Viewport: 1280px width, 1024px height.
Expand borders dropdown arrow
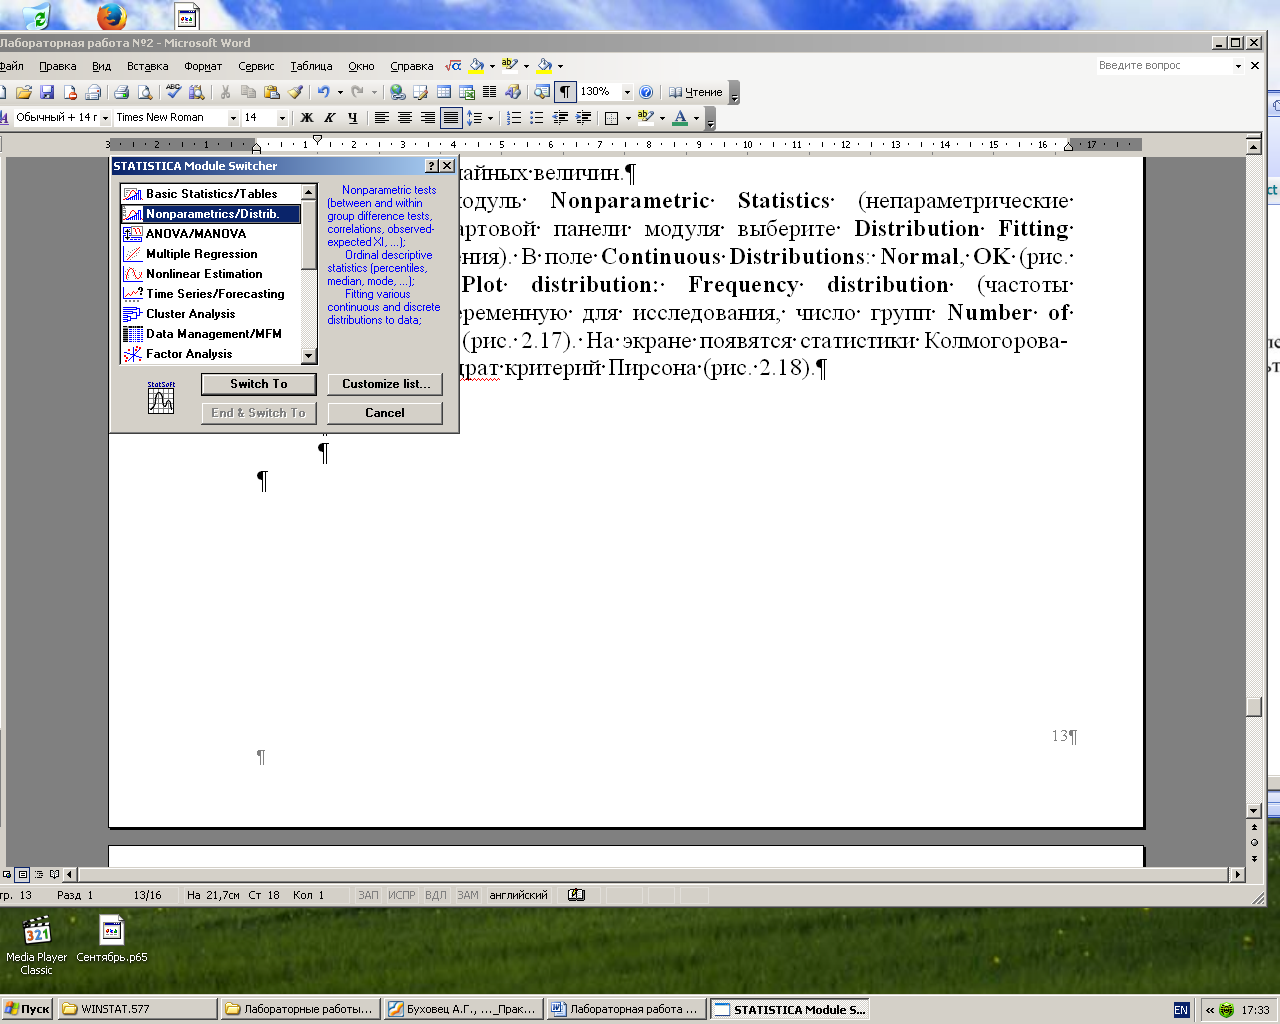tap(628, 118)
